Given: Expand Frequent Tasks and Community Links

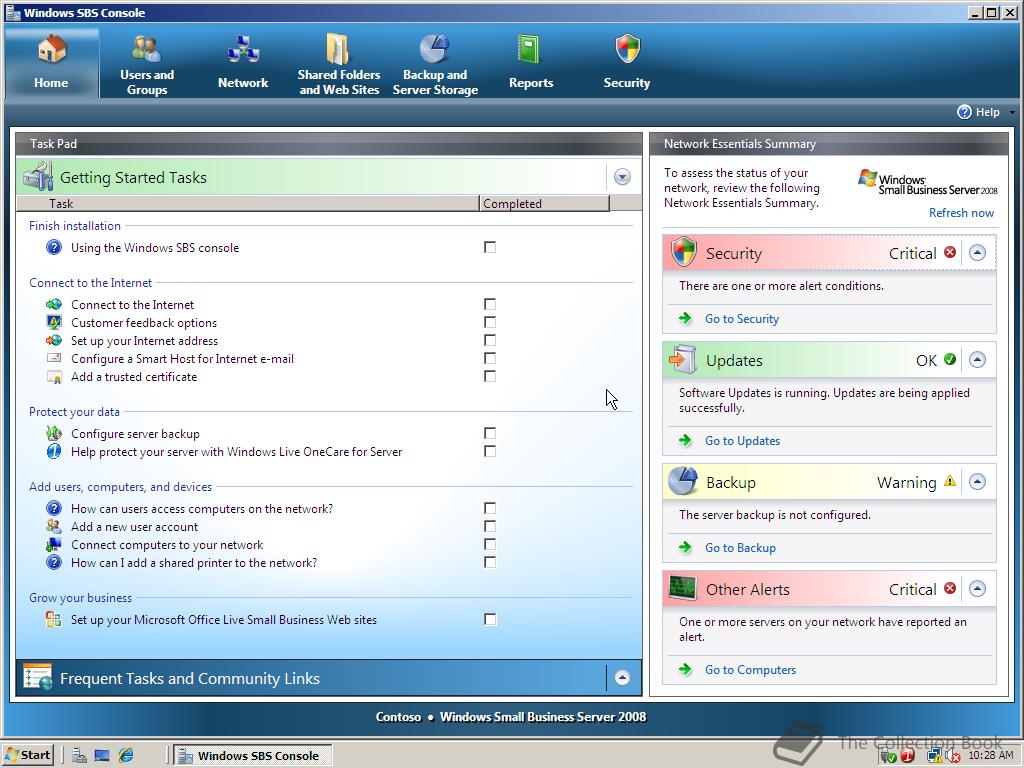Looking at the screenshot, I should pos(622,678).
